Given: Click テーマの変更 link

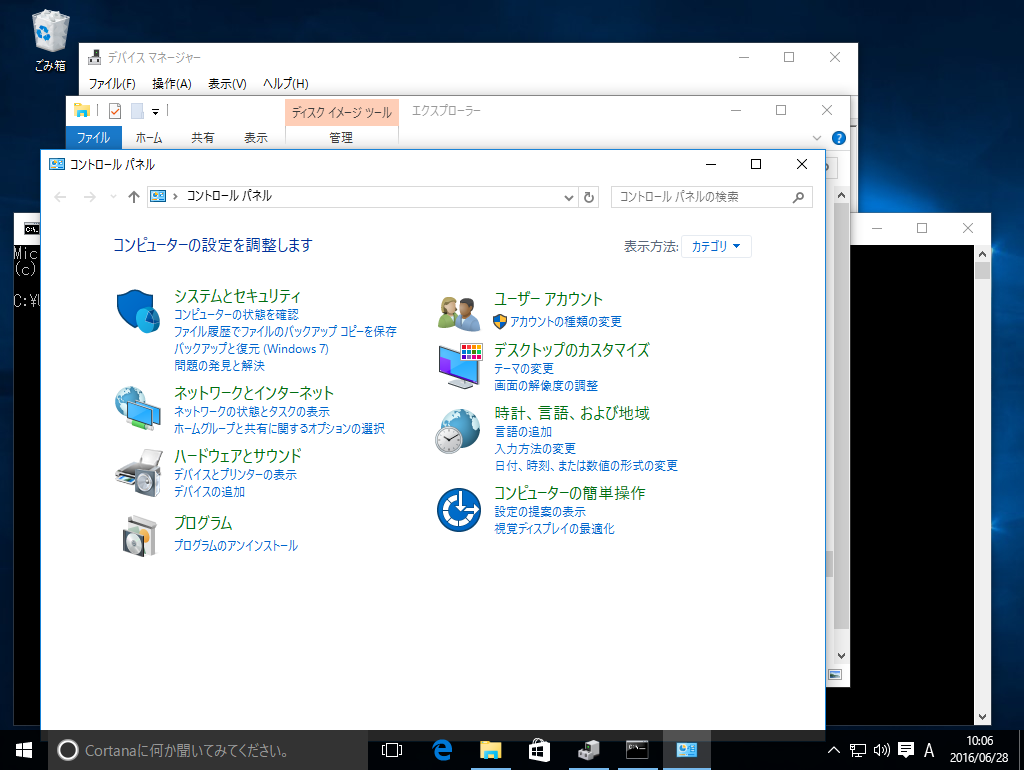Looking at the screenshot, I should pos(524,369).
